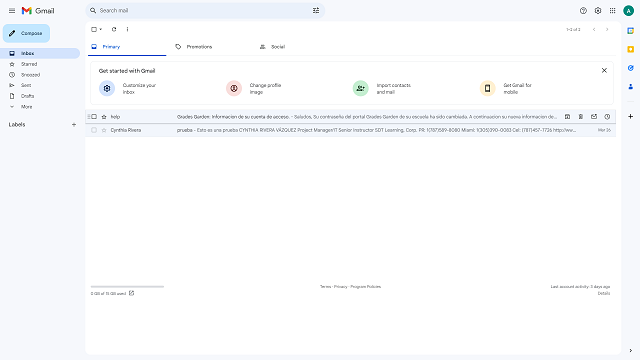Open the account avatar menu
This screenshot has height=360, width=640.
[x=629, y=11]
